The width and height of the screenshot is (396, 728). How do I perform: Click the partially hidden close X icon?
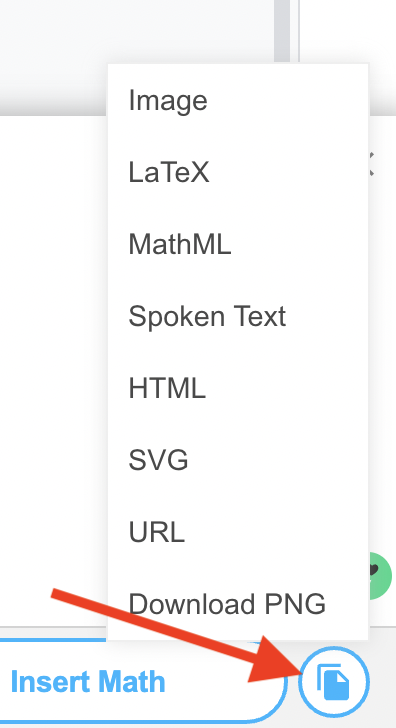click(x=371, y=164)
